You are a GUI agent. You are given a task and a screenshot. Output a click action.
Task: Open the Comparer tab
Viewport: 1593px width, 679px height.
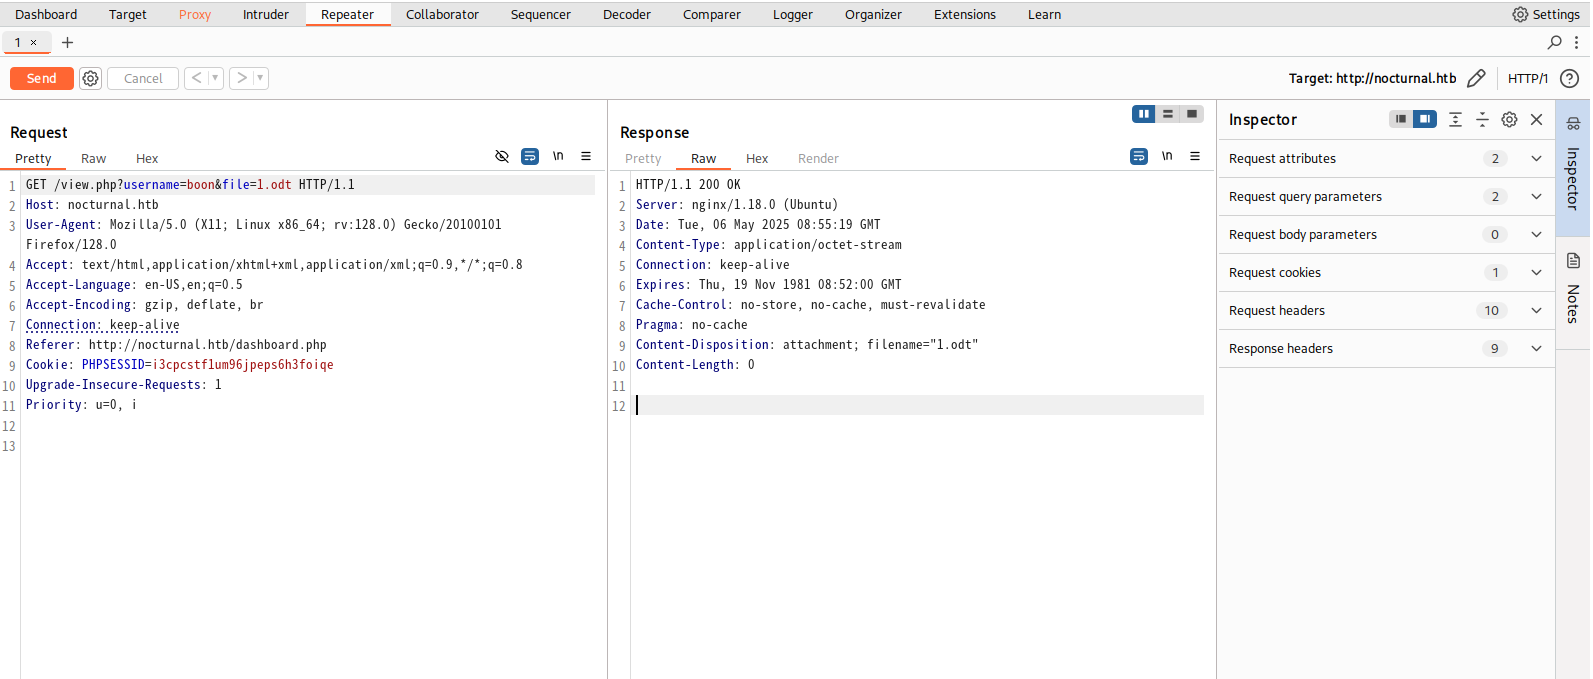coord(712,14)
